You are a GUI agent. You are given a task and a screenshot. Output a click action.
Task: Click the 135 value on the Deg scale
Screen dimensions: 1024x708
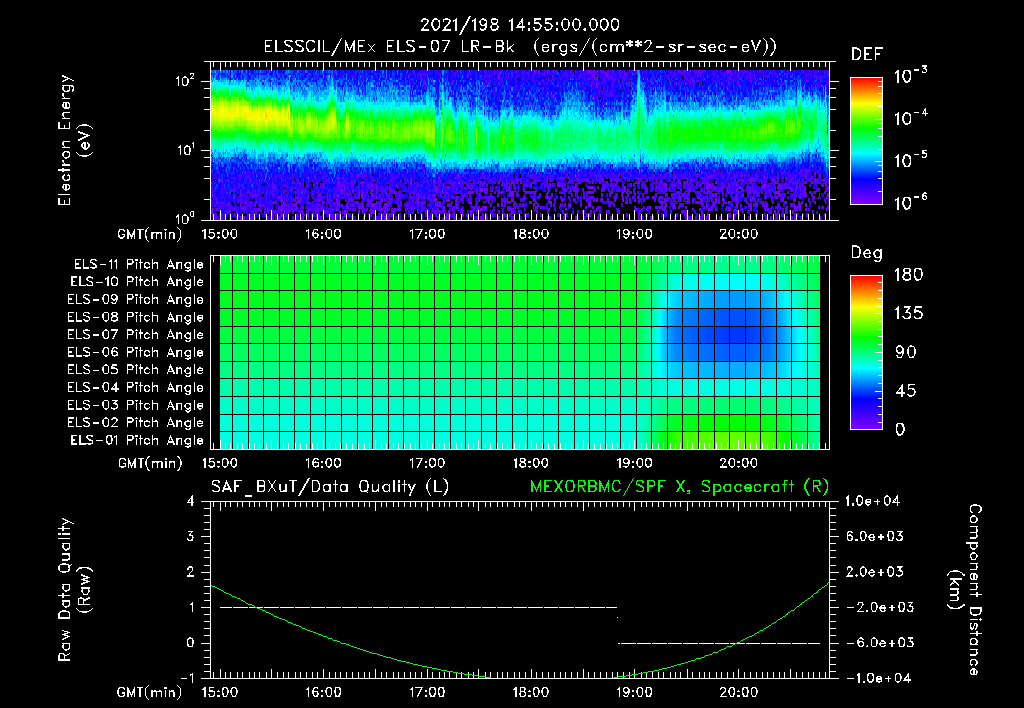pyautogui.click(x=908, y=314)
